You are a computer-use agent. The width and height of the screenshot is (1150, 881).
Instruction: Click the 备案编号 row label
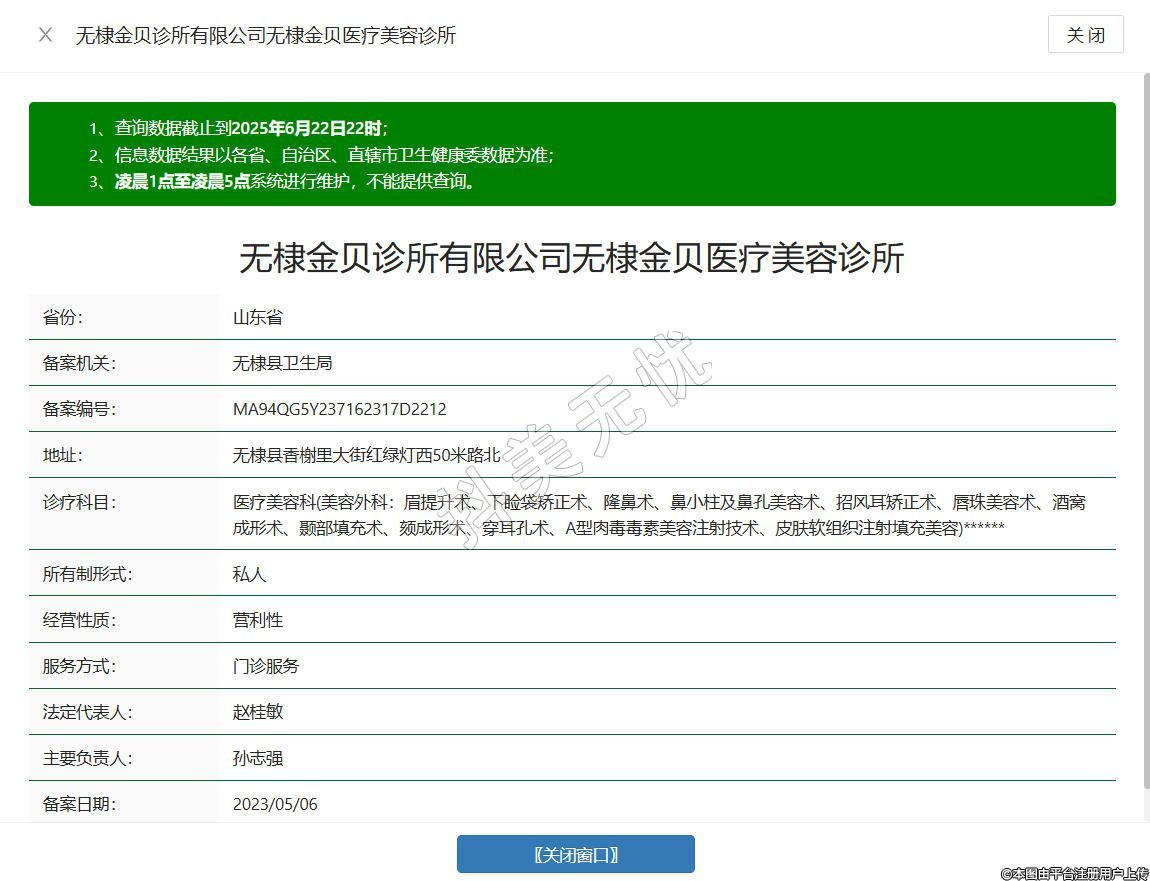pos(79,409)
